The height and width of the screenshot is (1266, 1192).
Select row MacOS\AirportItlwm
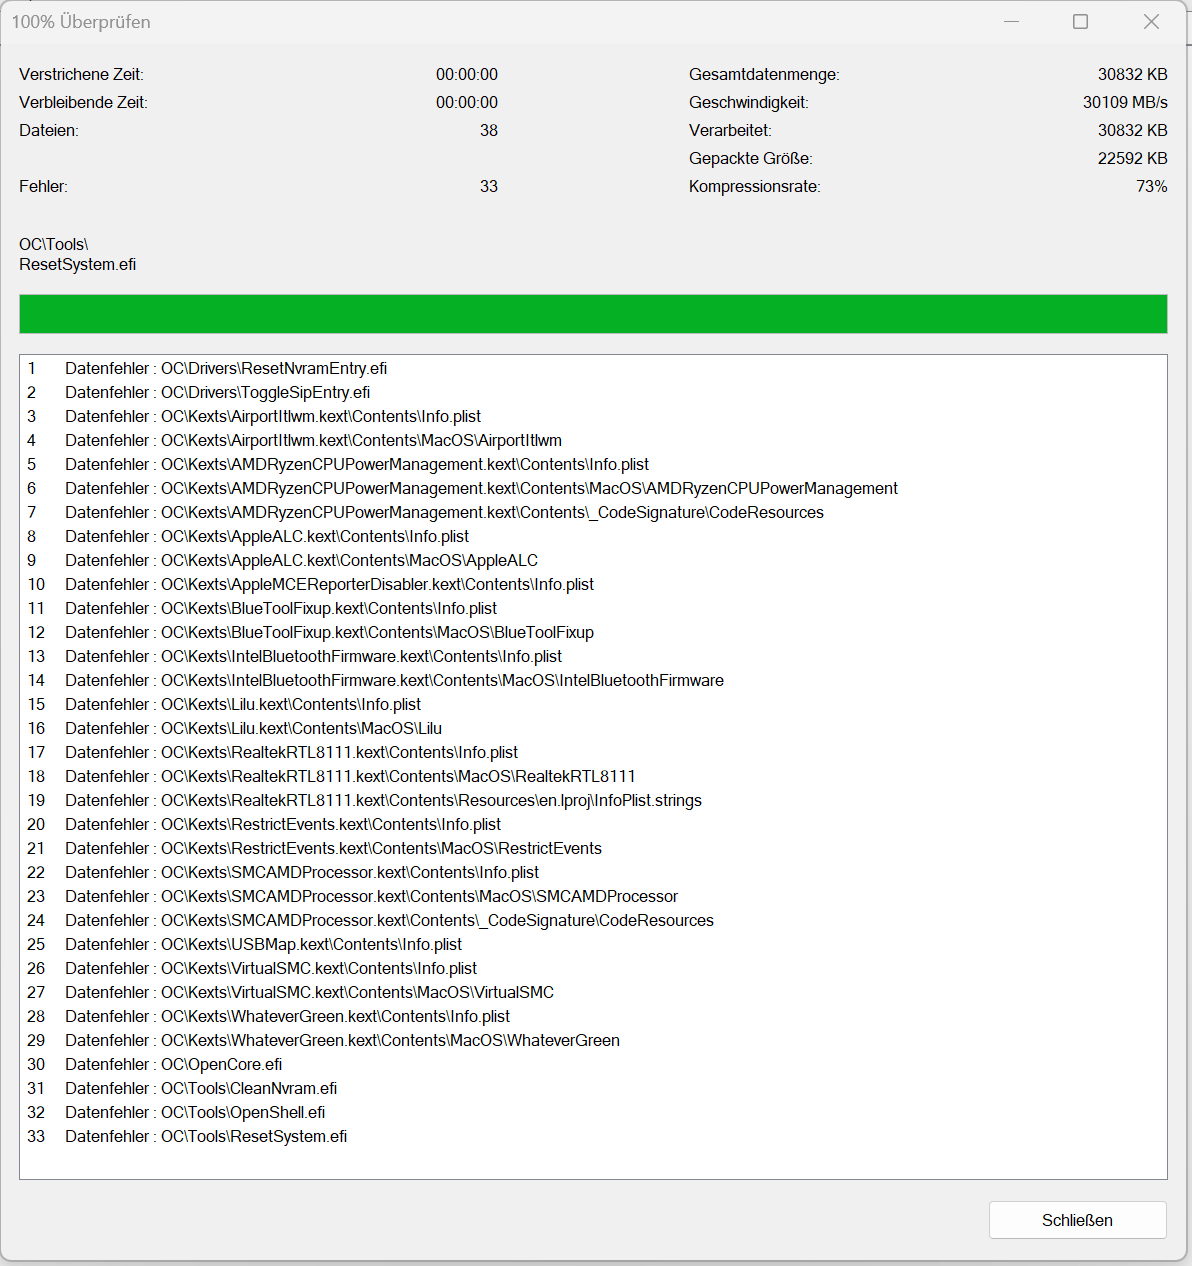click(593, 440)
